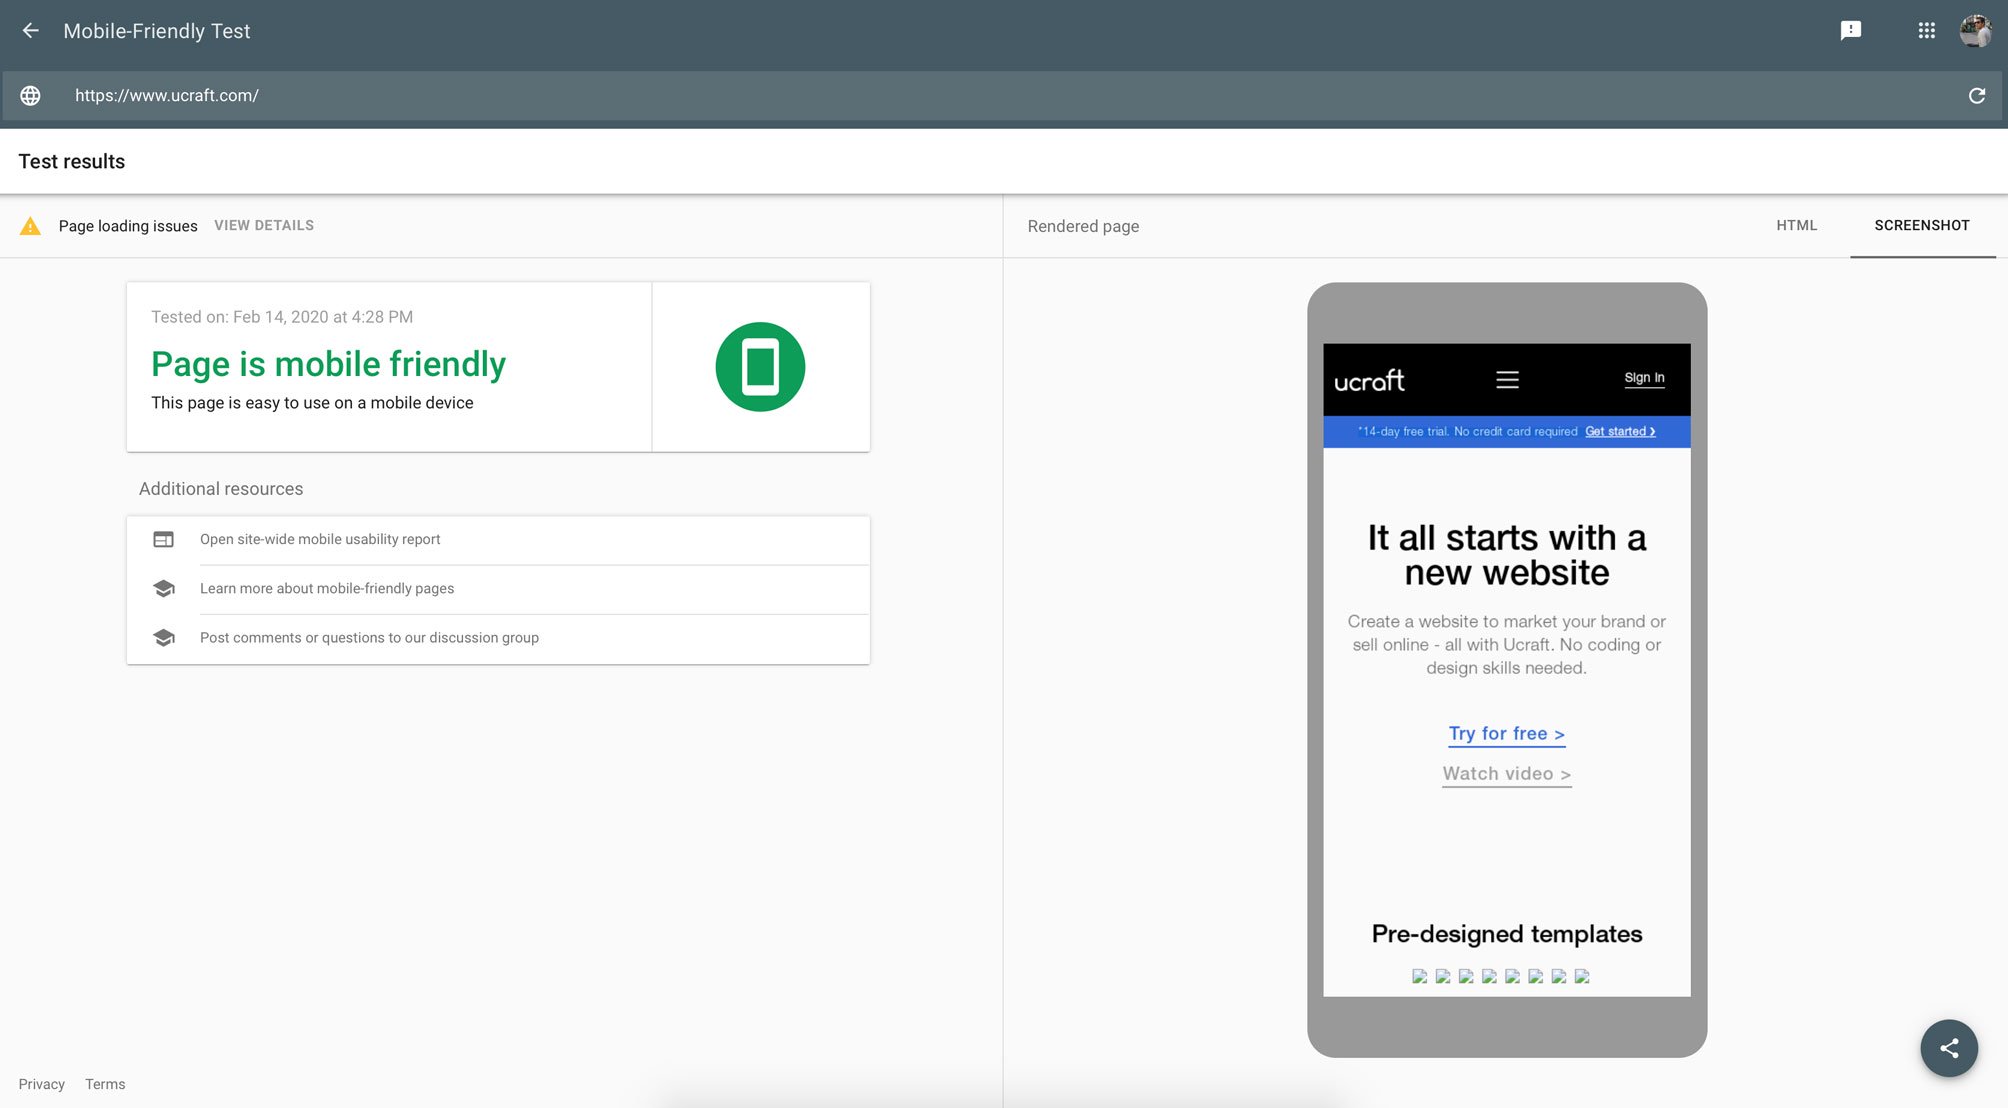Open the Terms link

(105, 1084)
